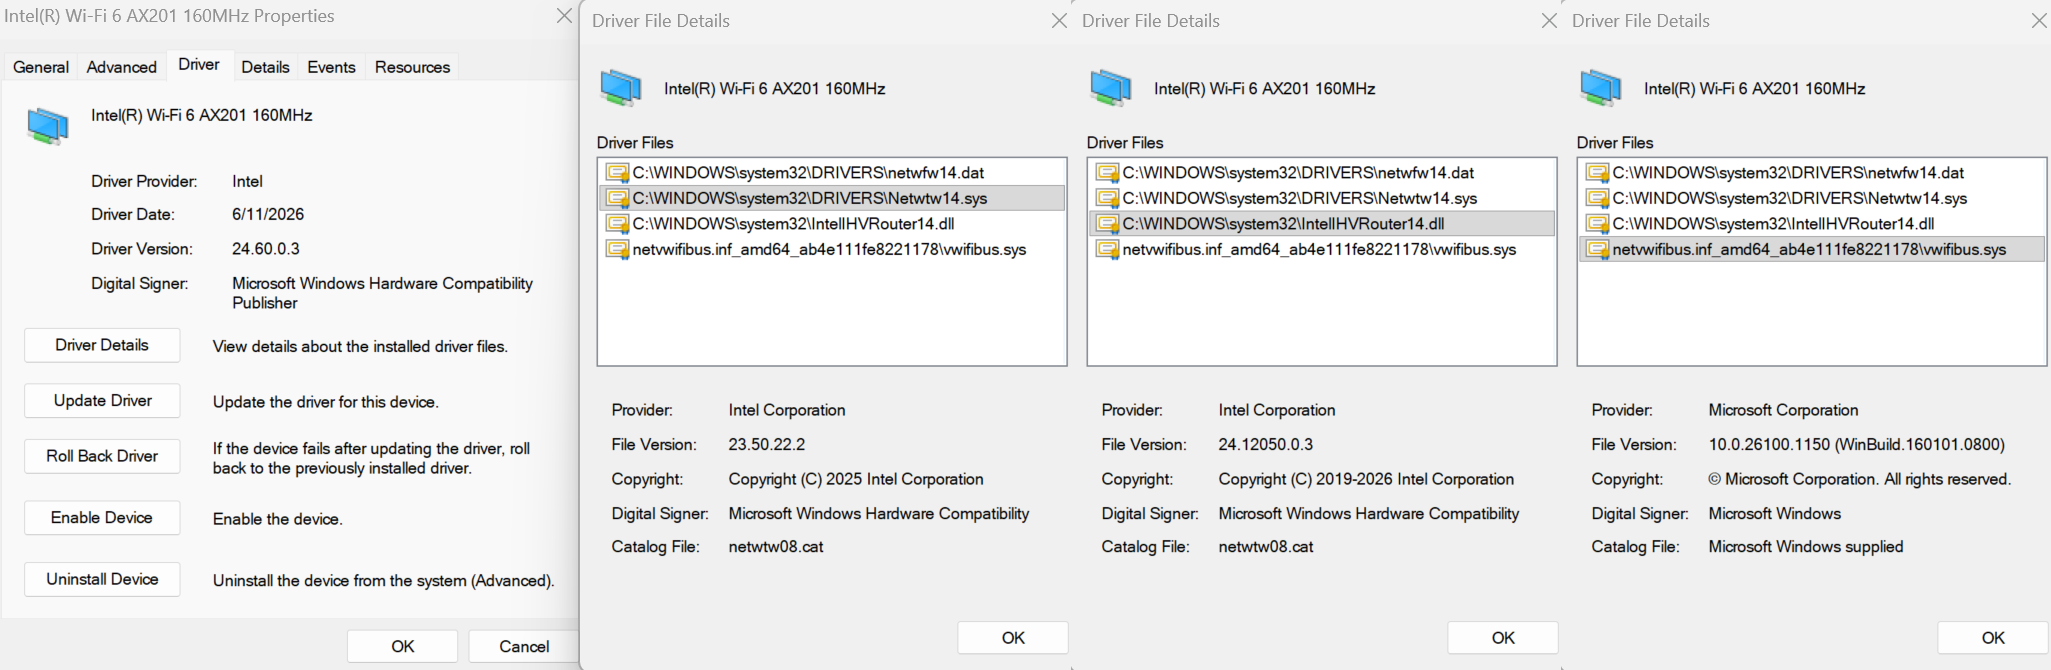Click the driver date 6/11/2026
The image size is (2051, 670).
click(268, 214)
